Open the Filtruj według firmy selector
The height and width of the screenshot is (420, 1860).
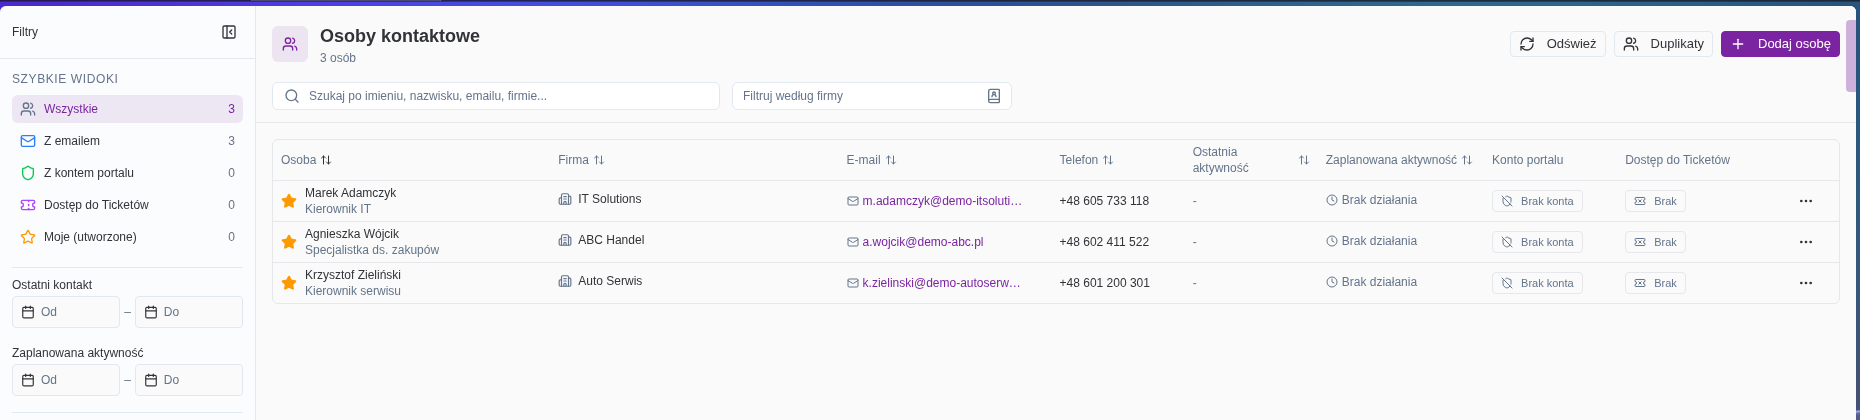(x=872, y=96)
